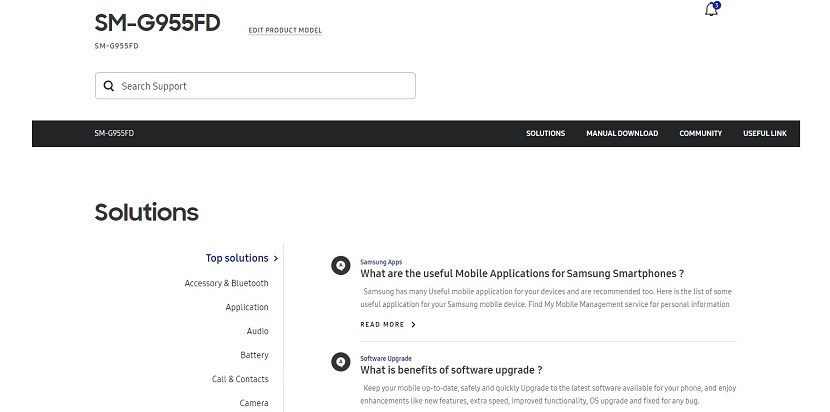Click the notification bell icon
Image resolution: width=830 pixels, height=412 pixels.
coord(711,10)
